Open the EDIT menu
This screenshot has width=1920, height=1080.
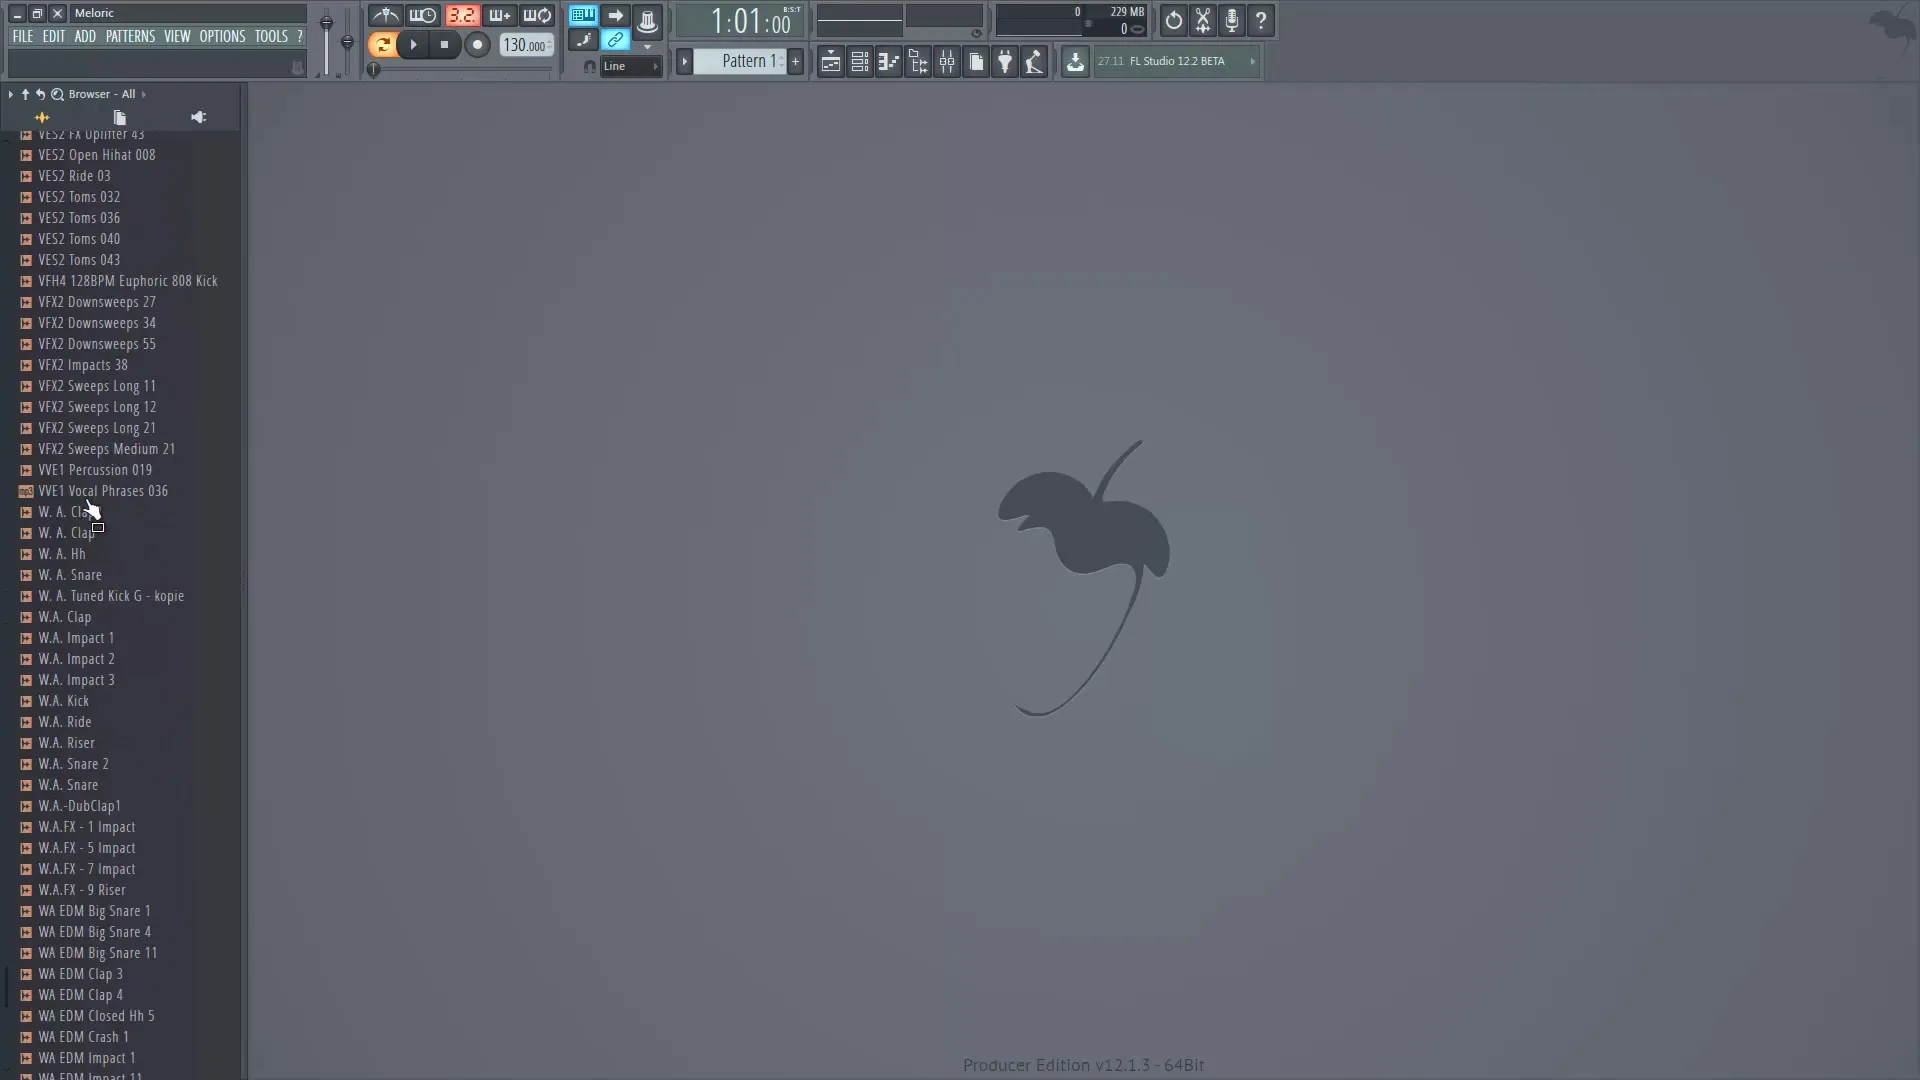pyautogui.click(x=53, y=36)
